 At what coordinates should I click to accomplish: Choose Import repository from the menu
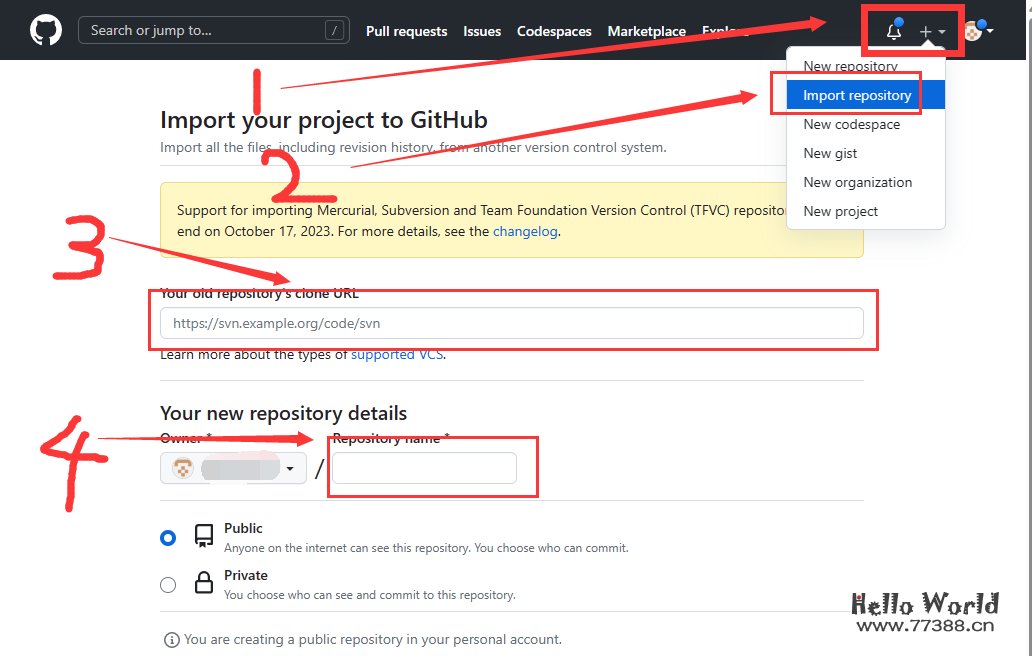pyautogui.click(x=857, y=96)
